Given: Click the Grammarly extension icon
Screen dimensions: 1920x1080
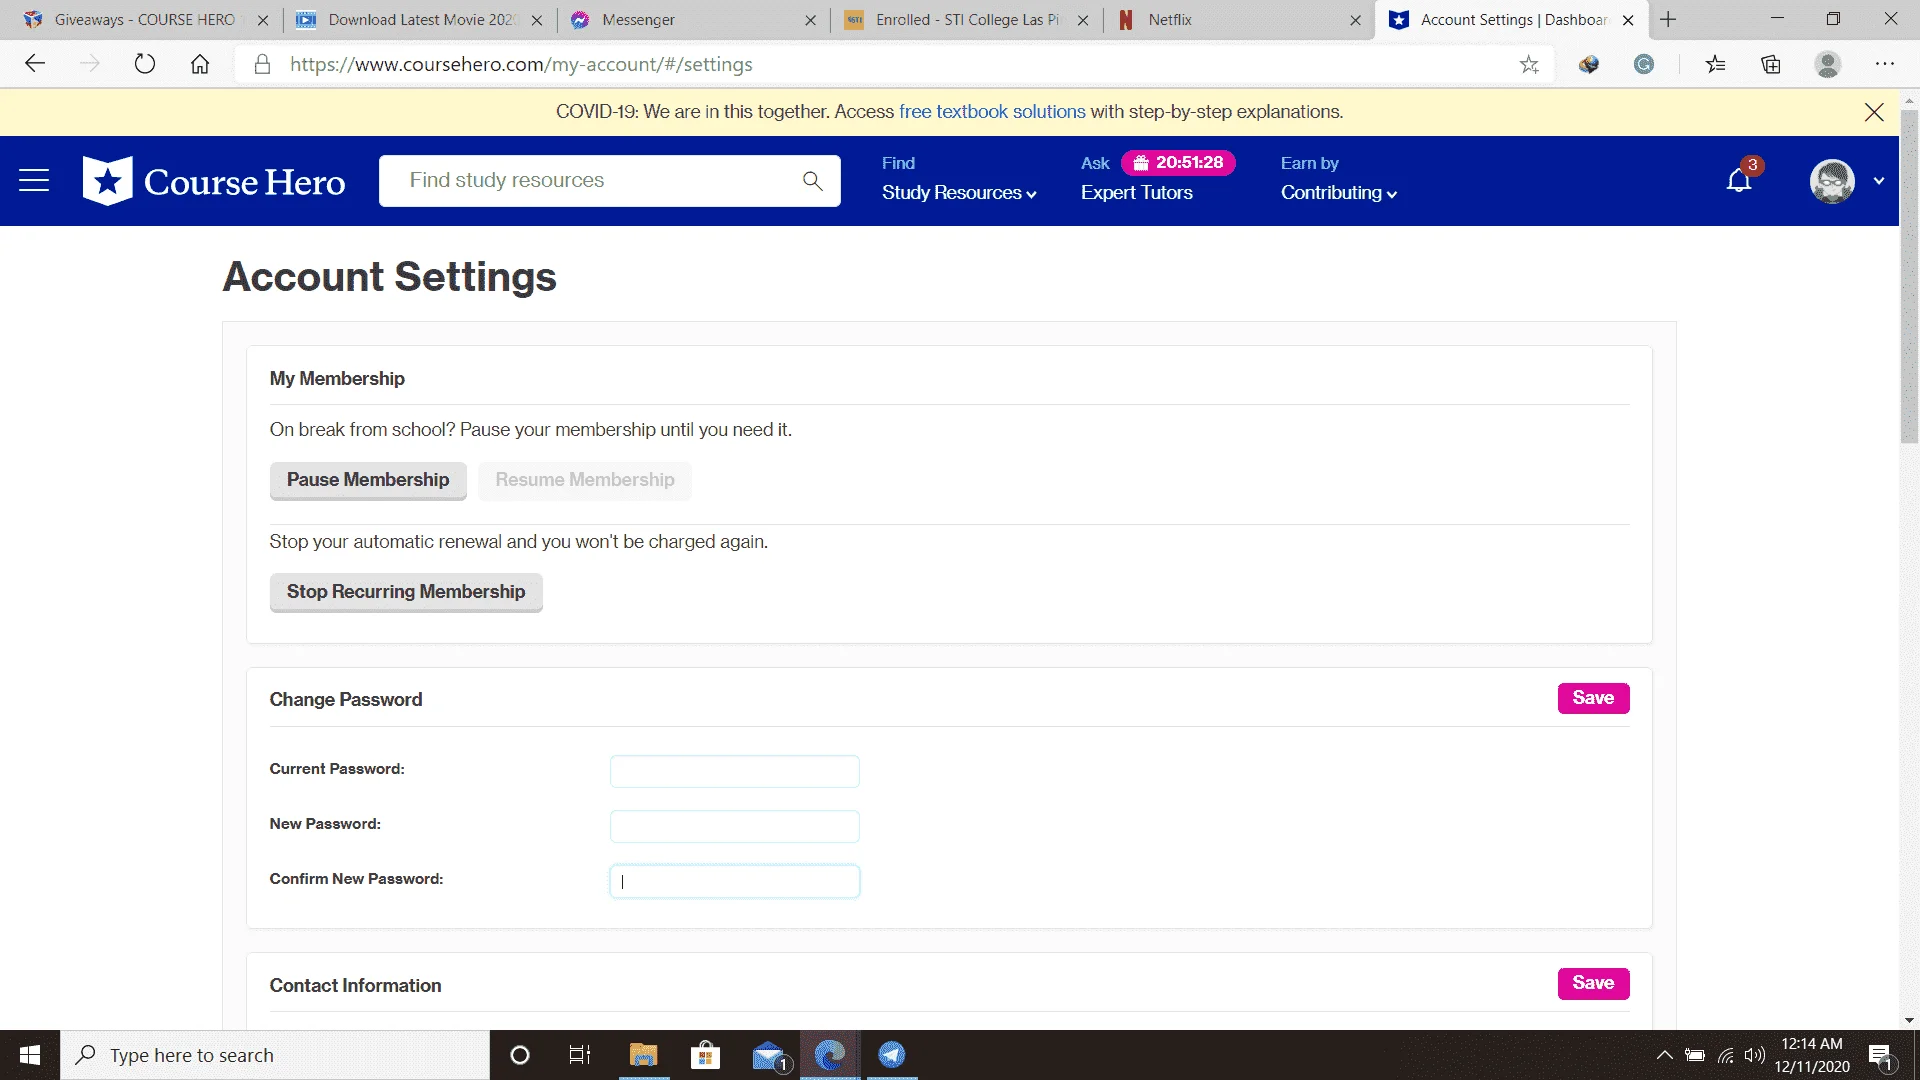Looking at the screenshot, I should click(x=1643, y=65).
